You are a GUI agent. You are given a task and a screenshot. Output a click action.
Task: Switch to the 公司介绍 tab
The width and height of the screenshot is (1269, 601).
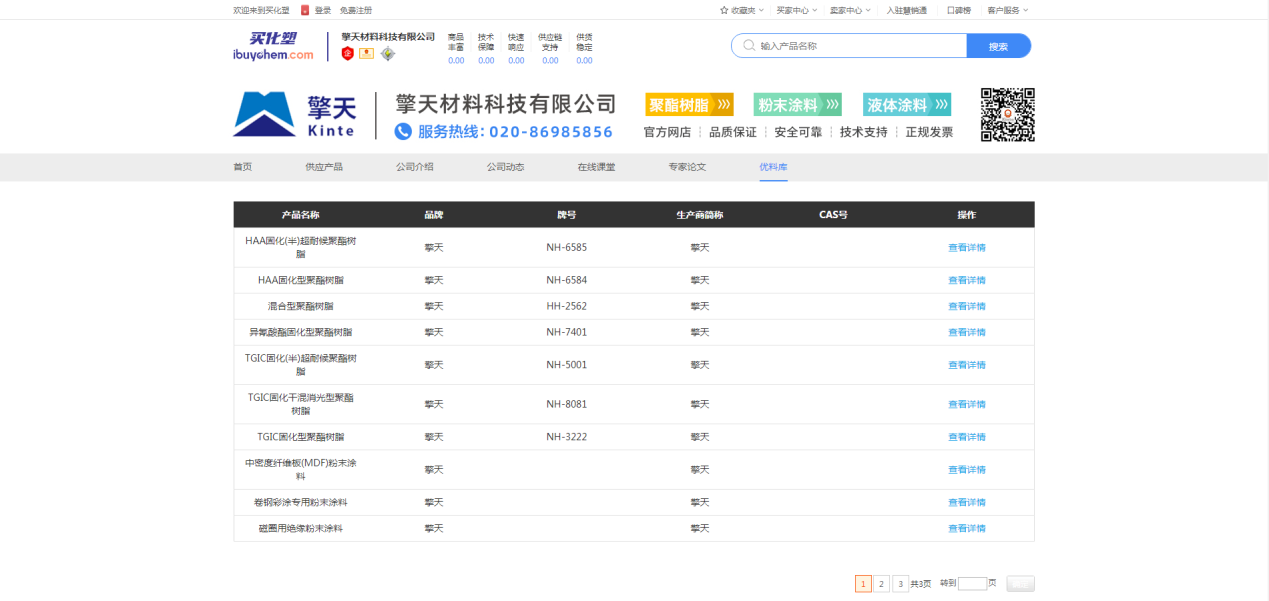click(x=415, y=167)
